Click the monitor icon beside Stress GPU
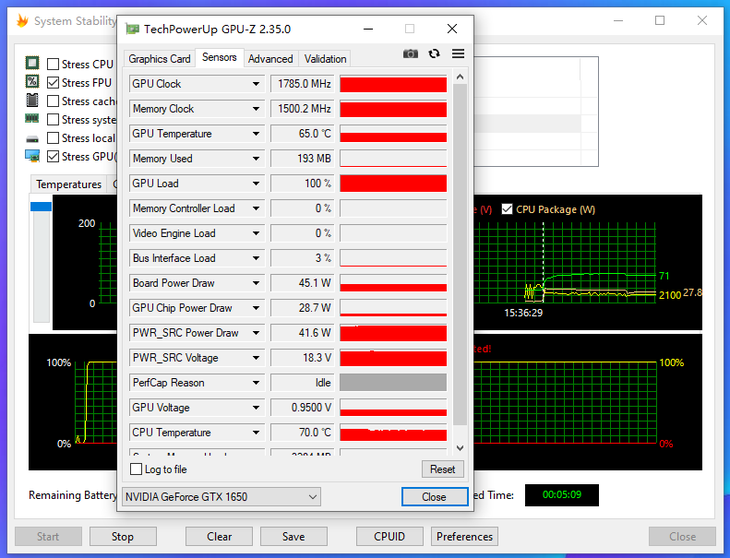Viewport: 730px width, 558px height. point(32,156)
